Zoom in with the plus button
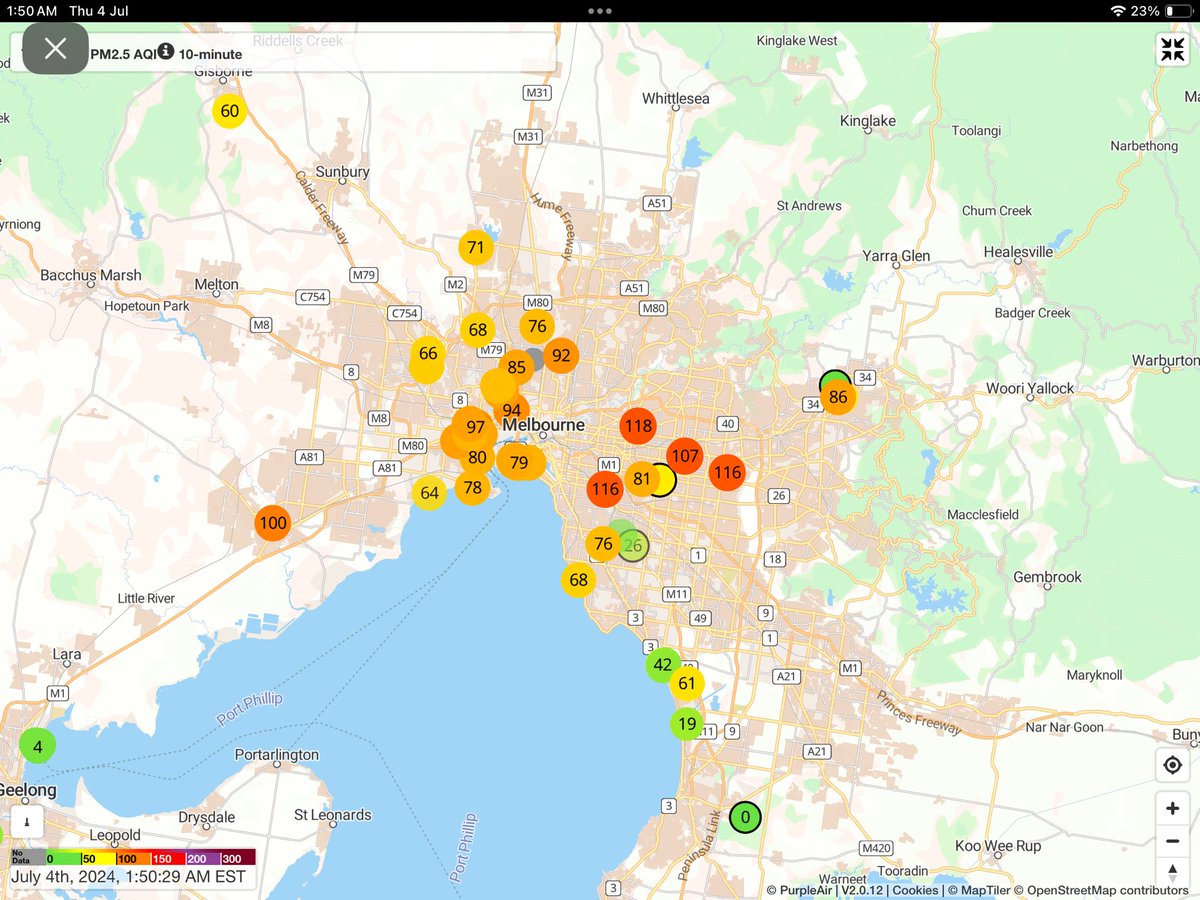Screen dimensions: 1200x900 point(1172,808)
